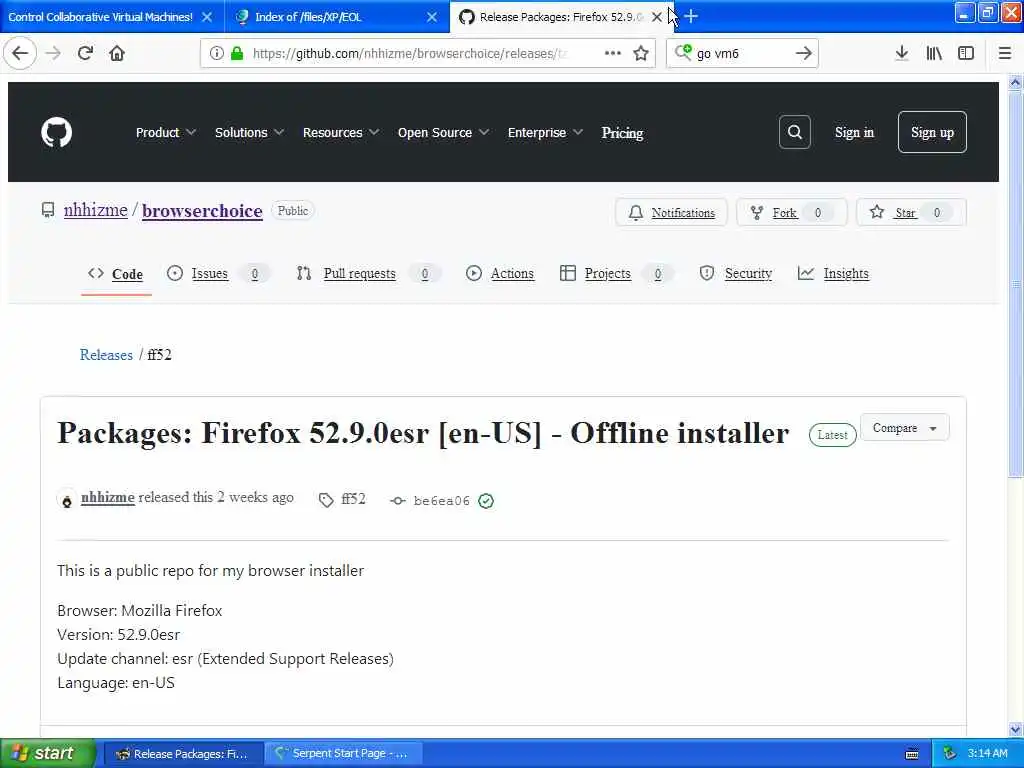Image resolution: width=1024 pixels, height=768 pixels.
Task: Click the vertical scrollbar thumb
Action: coord(1016,285)
